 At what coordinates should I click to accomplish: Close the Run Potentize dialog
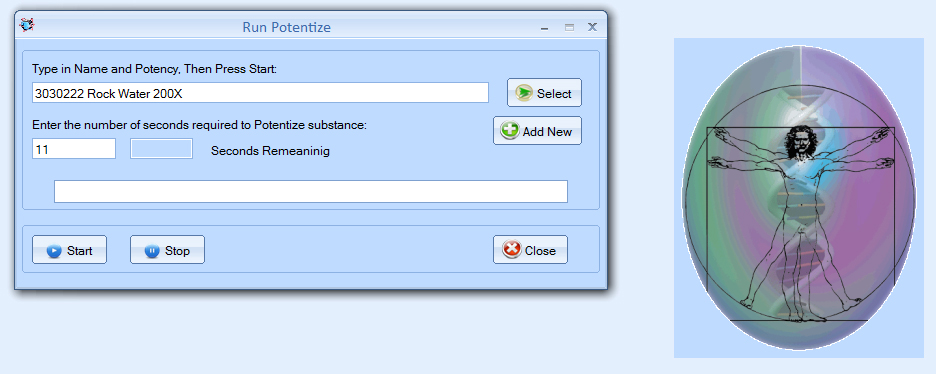(530, 249)
